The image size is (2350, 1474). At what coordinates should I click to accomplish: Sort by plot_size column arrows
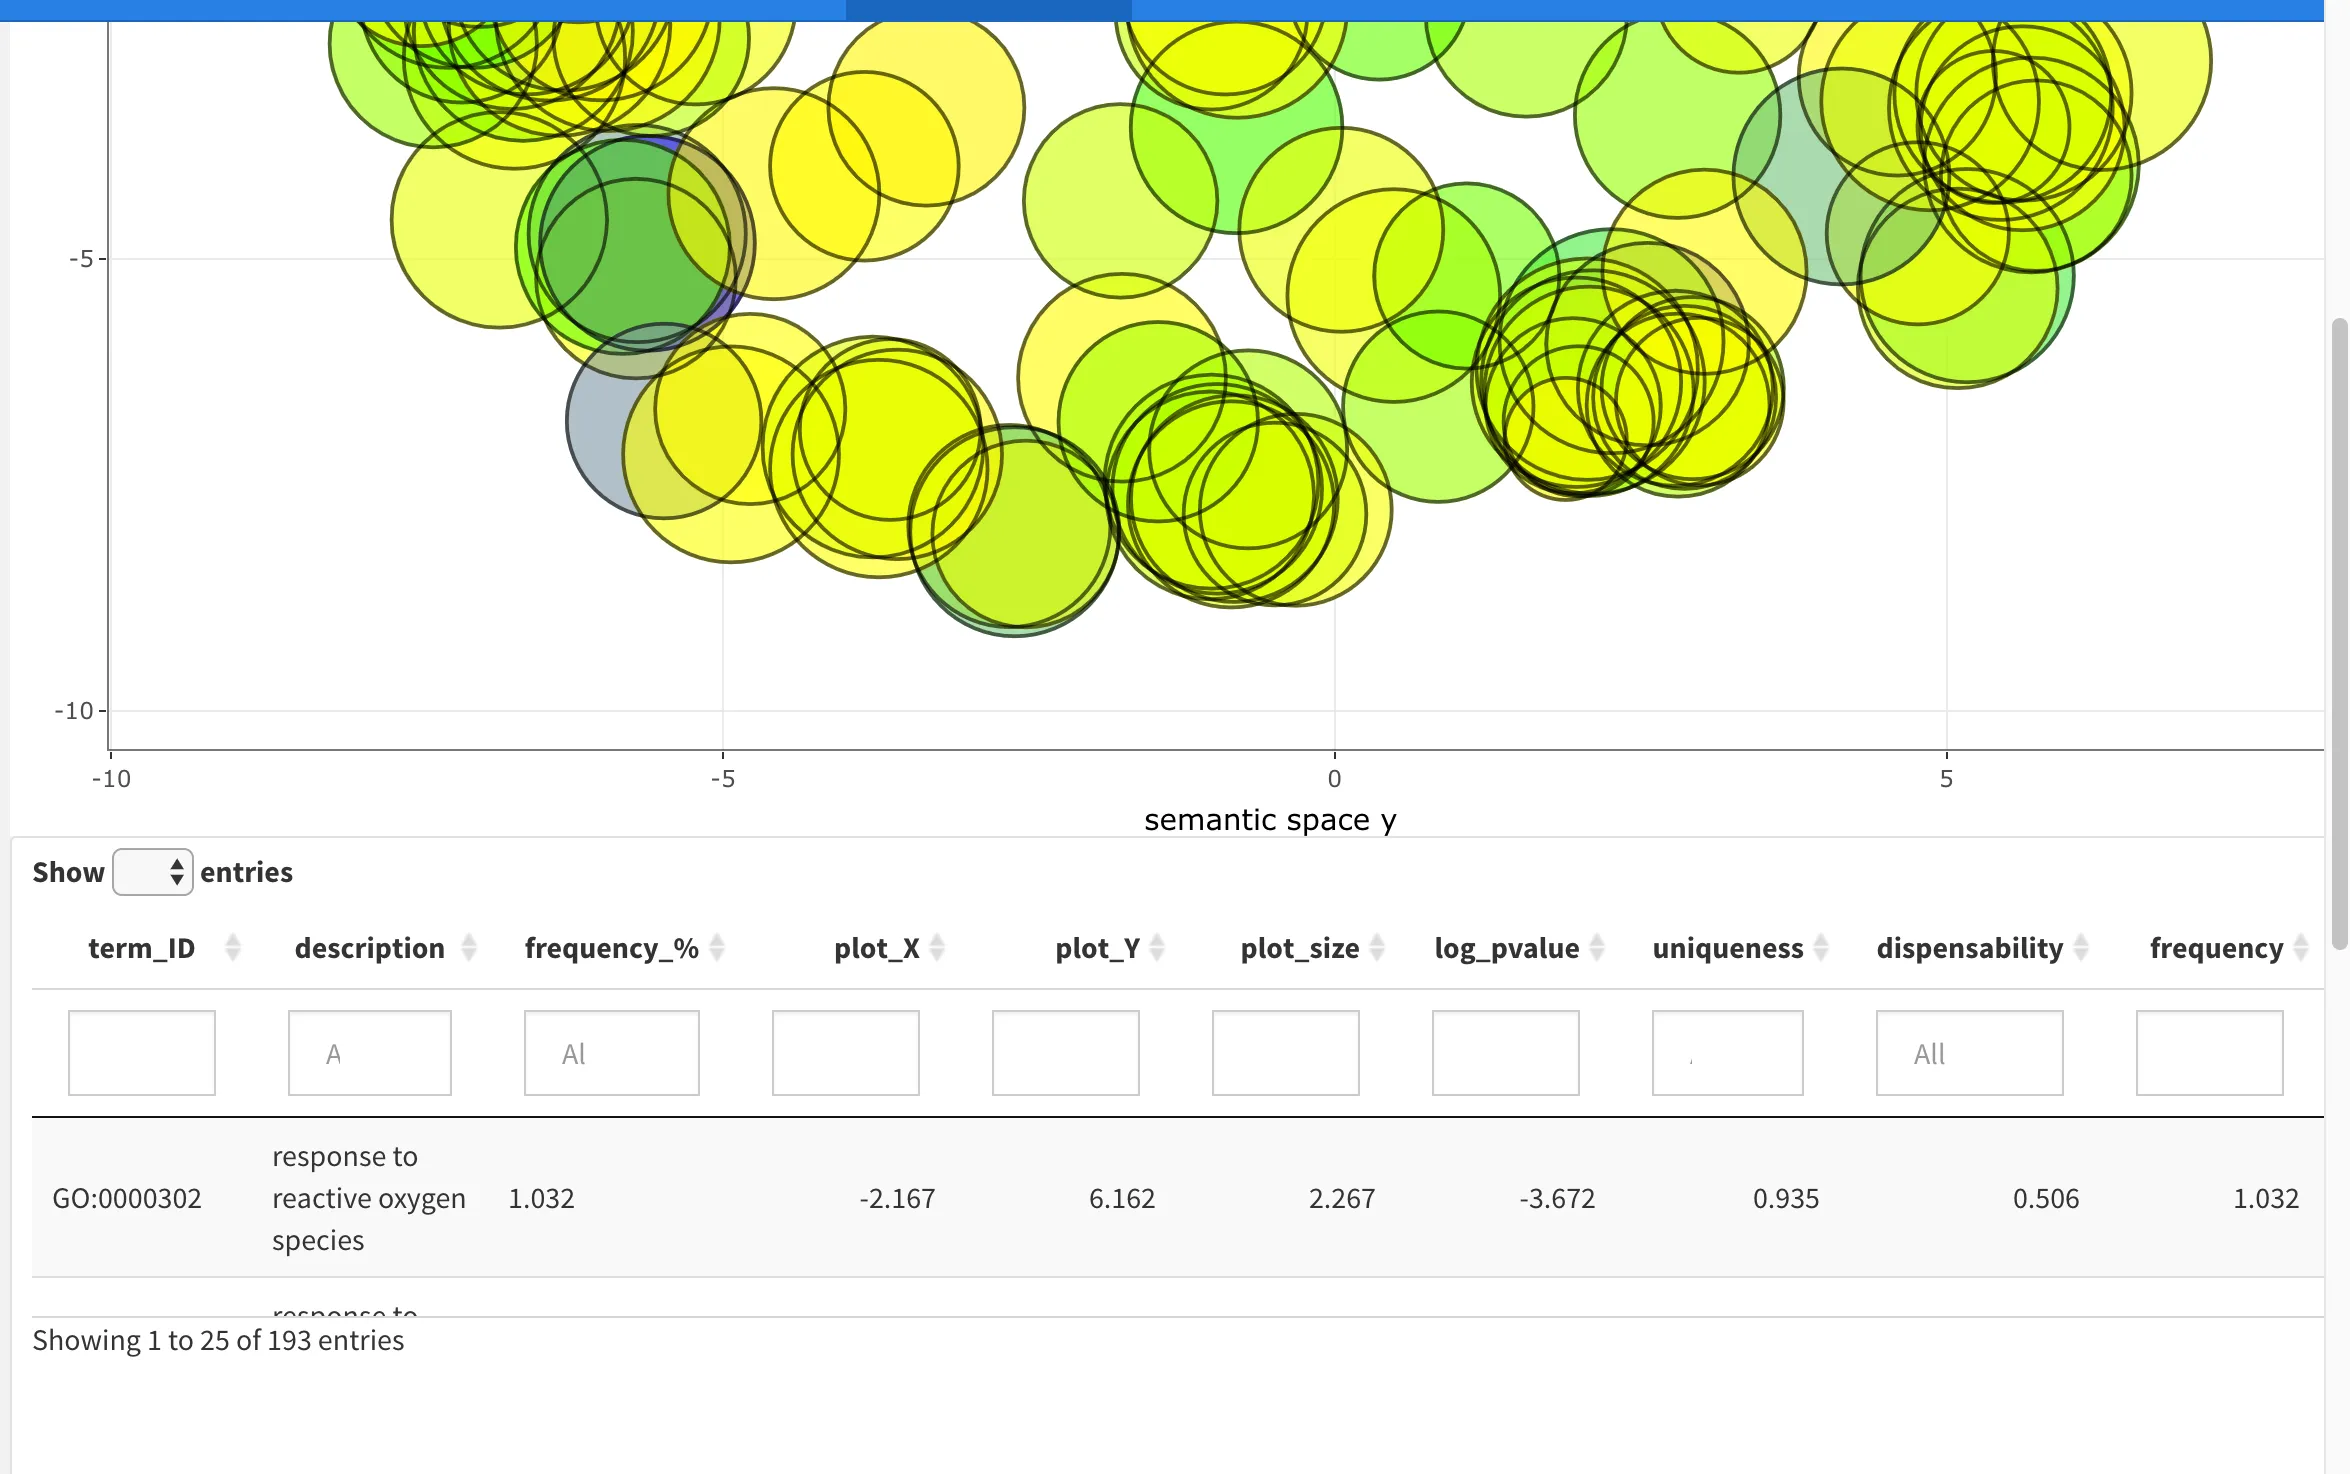1376,947
